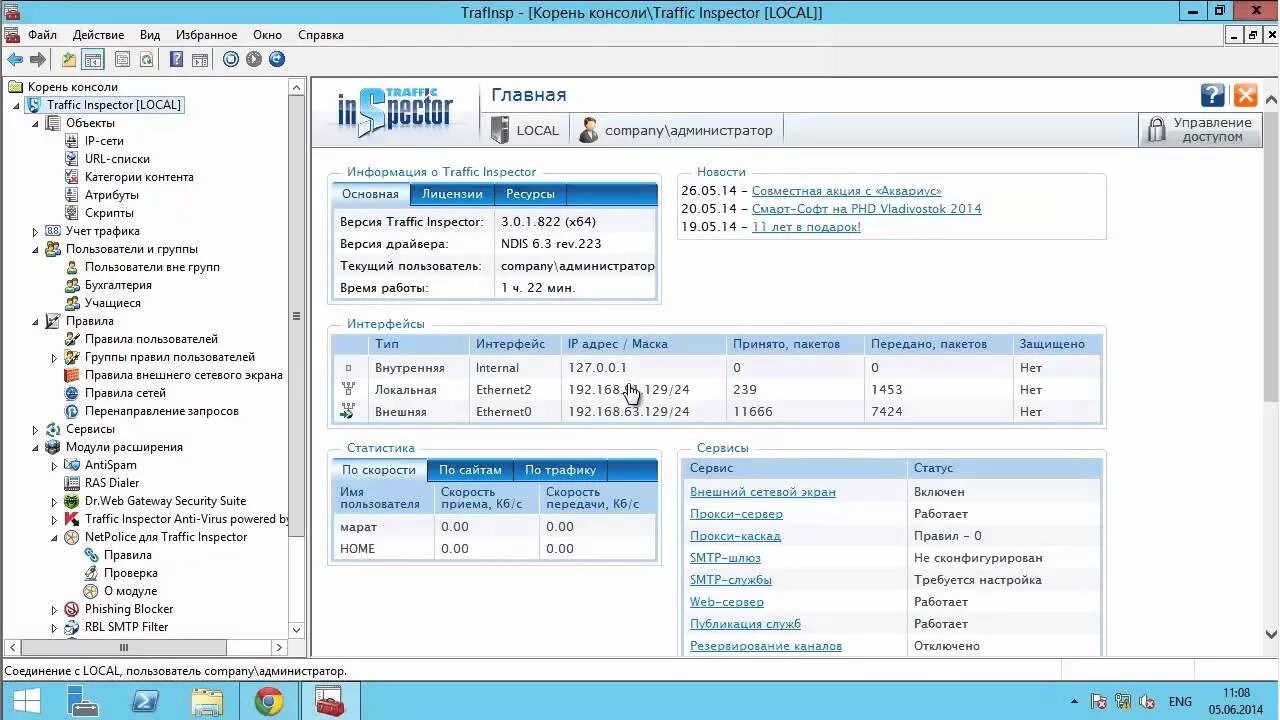1280x720 pixels.
Task: Click the tree panel horizontal scrollbar
Action: pyautogui.click(x=124, y=647)
